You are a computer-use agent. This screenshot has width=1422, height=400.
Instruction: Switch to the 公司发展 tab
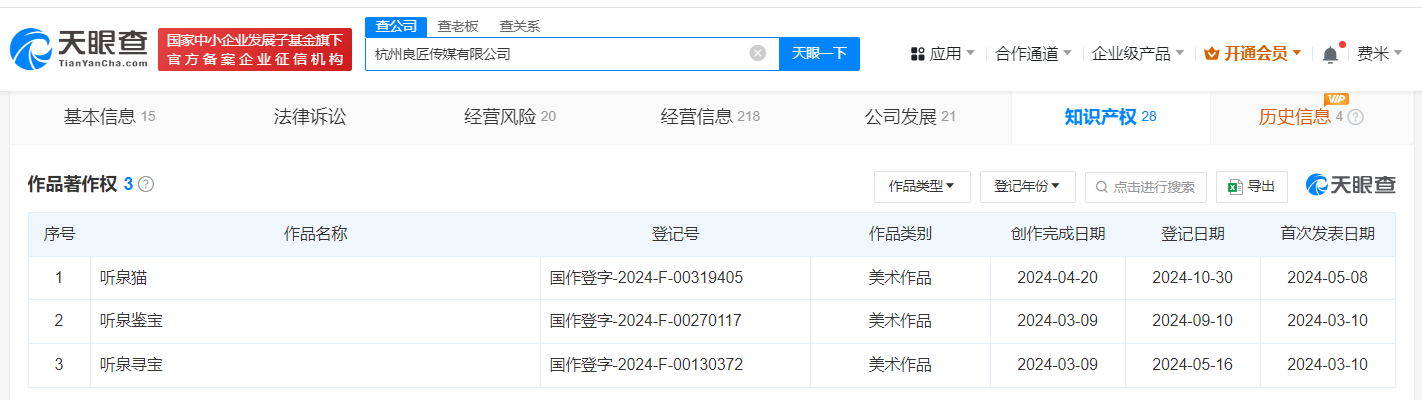click(910, 117)
